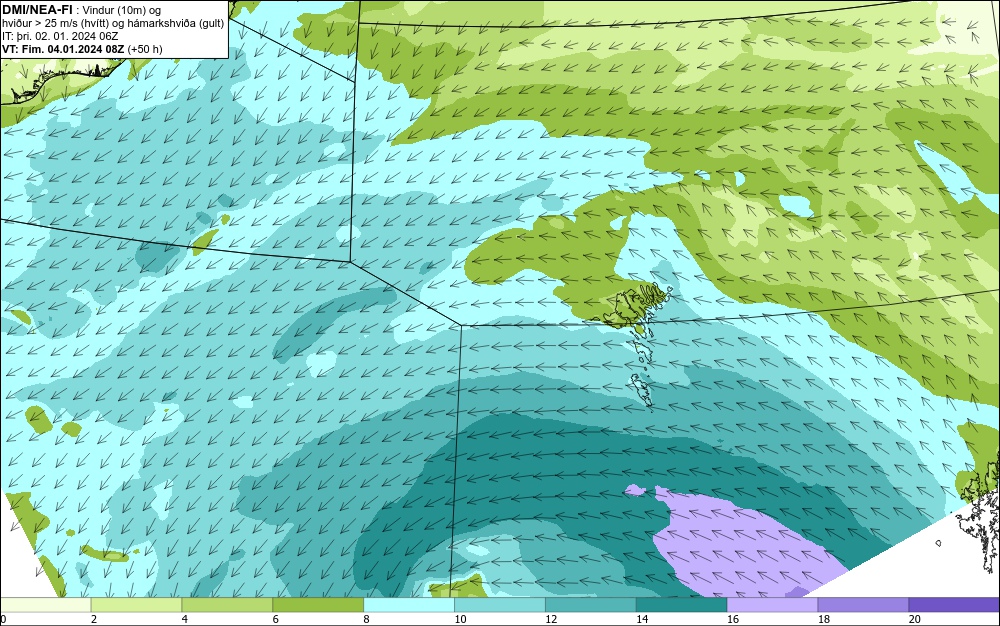Click the legend label '16'
Viewport: 1000px width, 626px height.
tap(733, 619)
